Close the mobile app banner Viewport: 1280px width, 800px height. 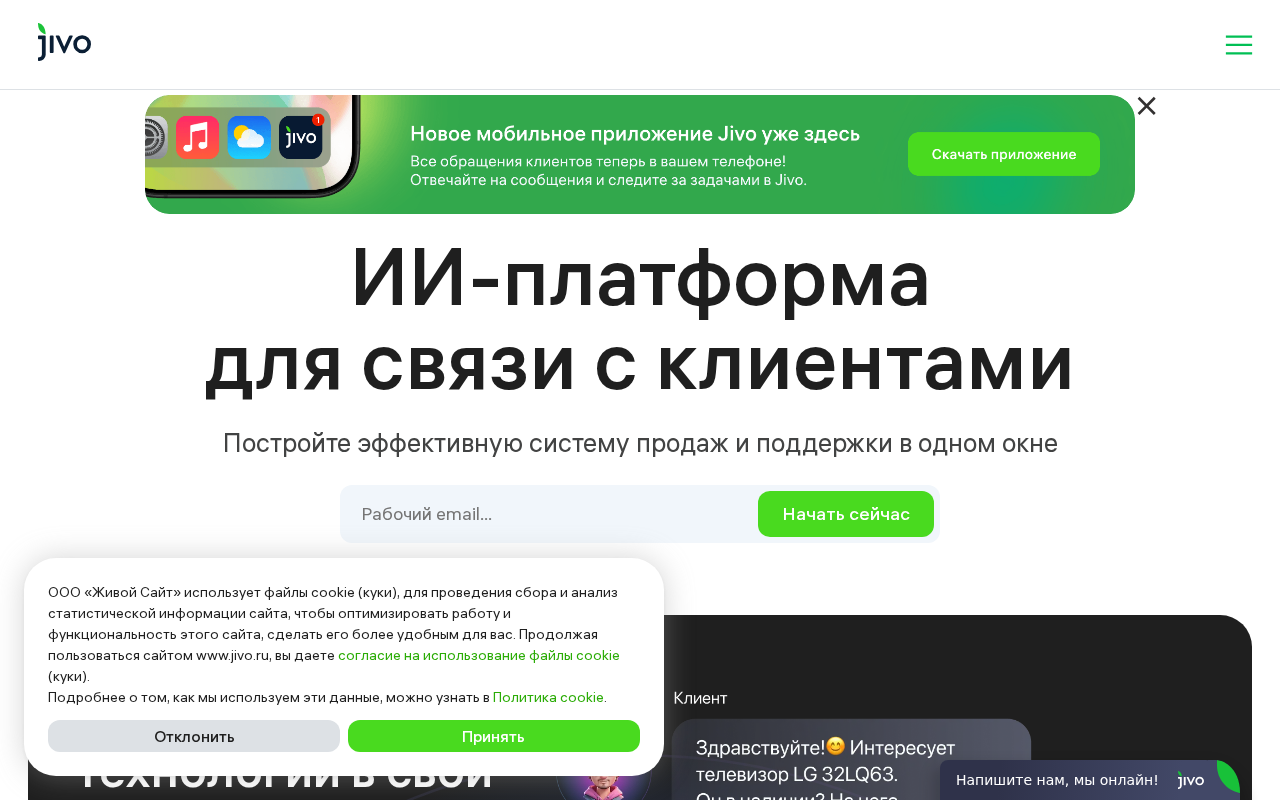[x=1146, y=106]
